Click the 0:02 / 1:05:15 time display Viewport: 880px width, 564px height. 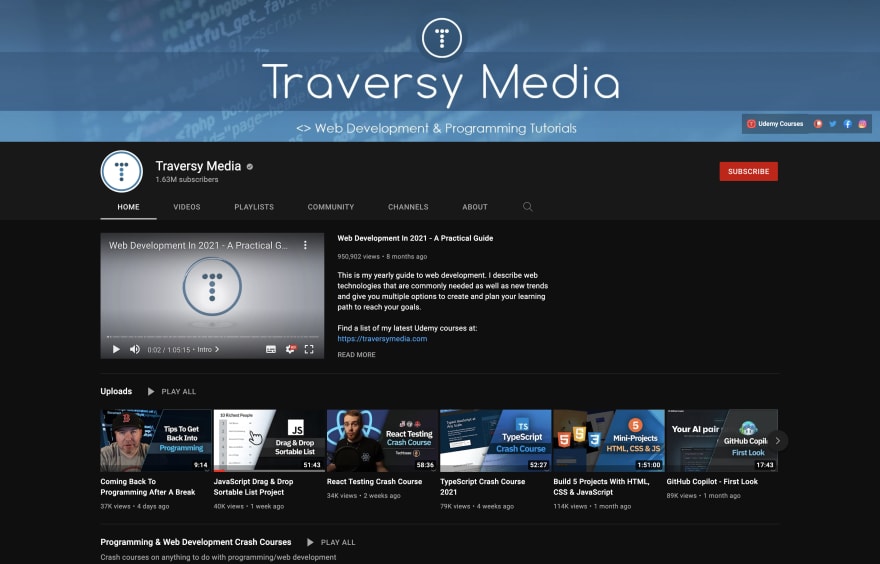[x=169, y=350]
